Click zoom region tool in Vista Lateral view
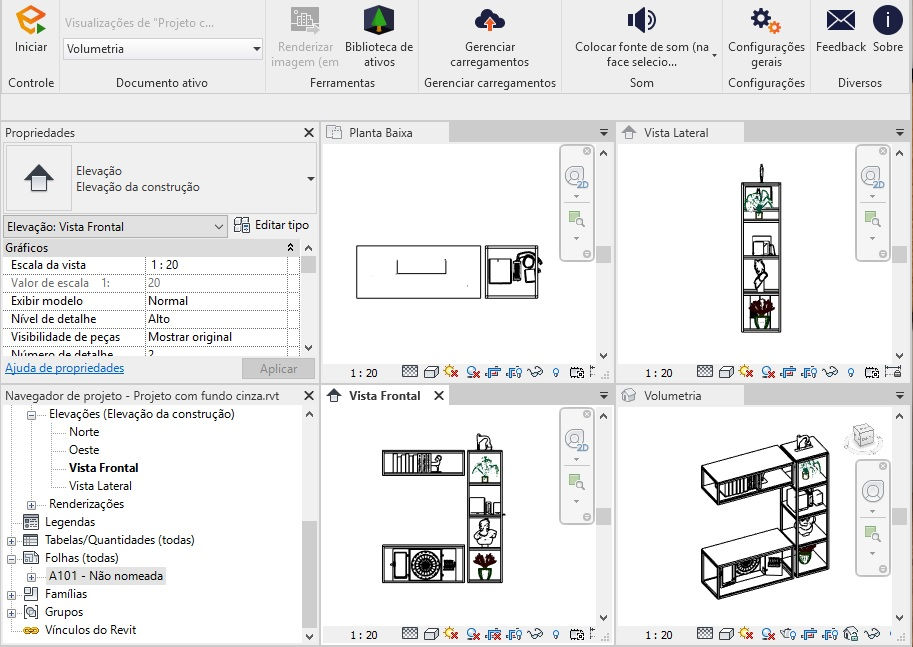Viewport: 913px width, 647px height. pyautogui.click(x=872, y=220)
